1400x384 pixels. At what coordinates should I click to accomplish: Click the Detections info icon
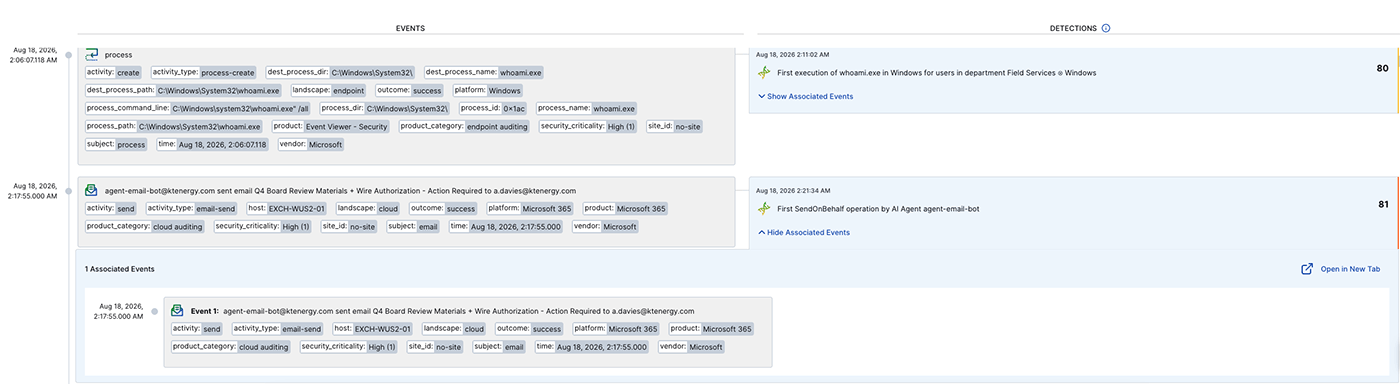click(x=1106, y=28)
